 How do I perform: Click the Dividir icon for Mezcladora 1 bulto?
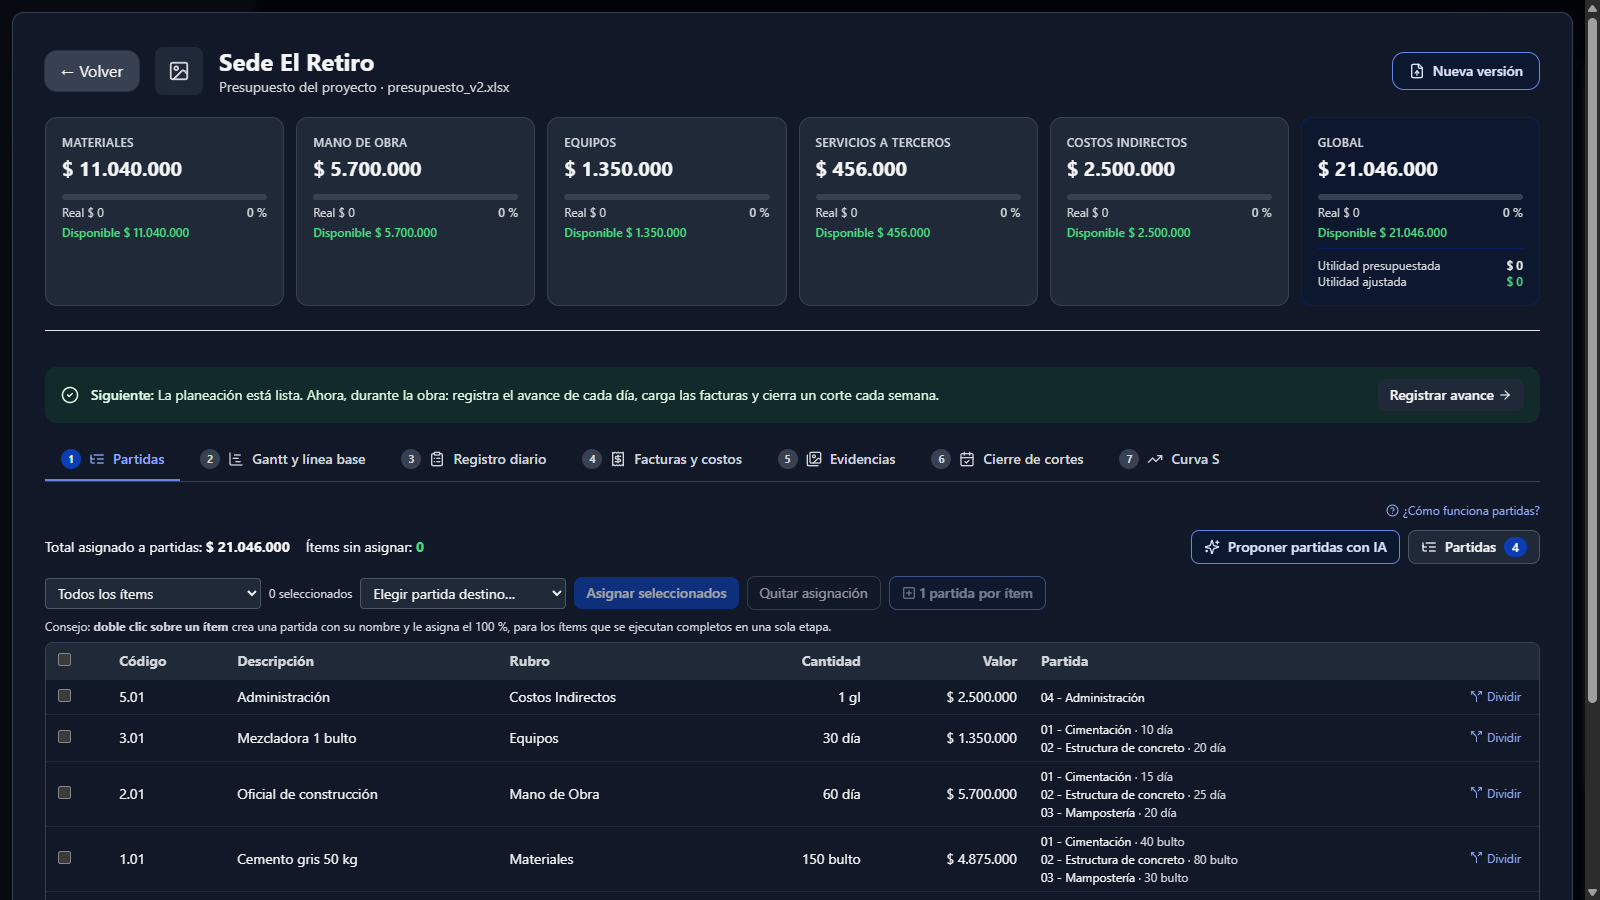[x=1476, y=738]
